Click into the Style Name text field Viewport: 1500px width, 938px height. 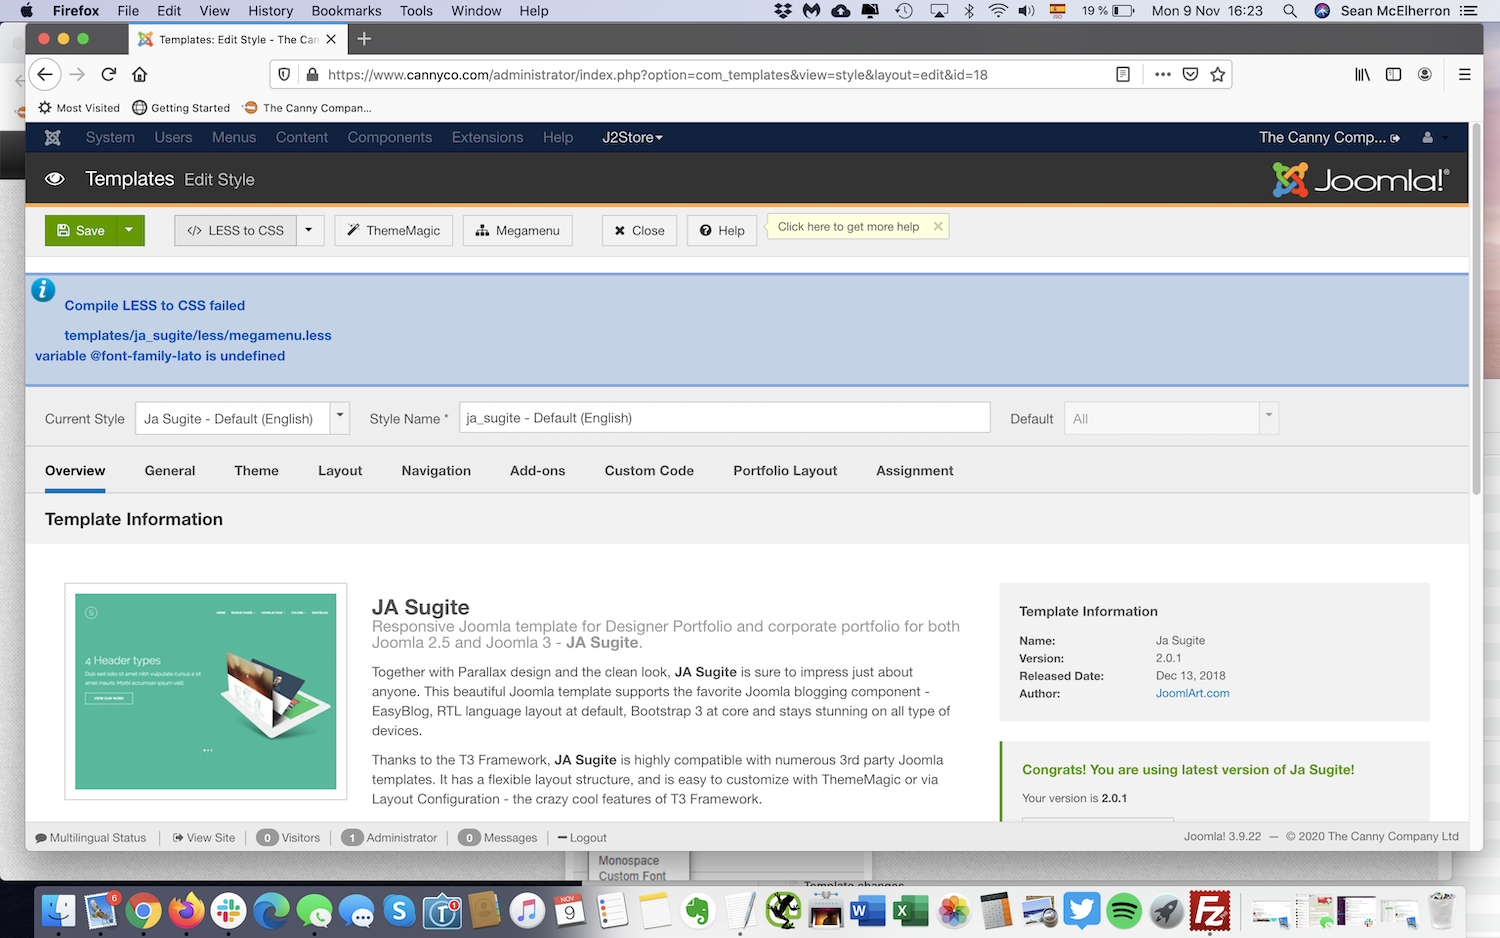coord(724,418)
